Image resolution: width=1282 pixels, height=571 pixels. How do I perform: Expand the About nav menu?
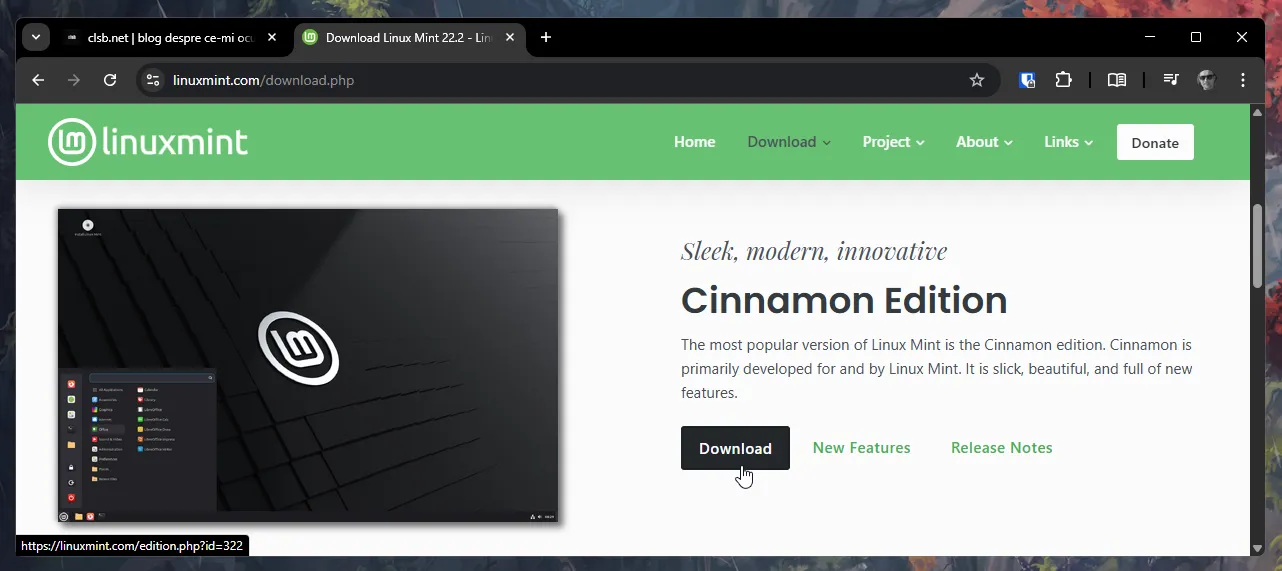pos(984,142)
